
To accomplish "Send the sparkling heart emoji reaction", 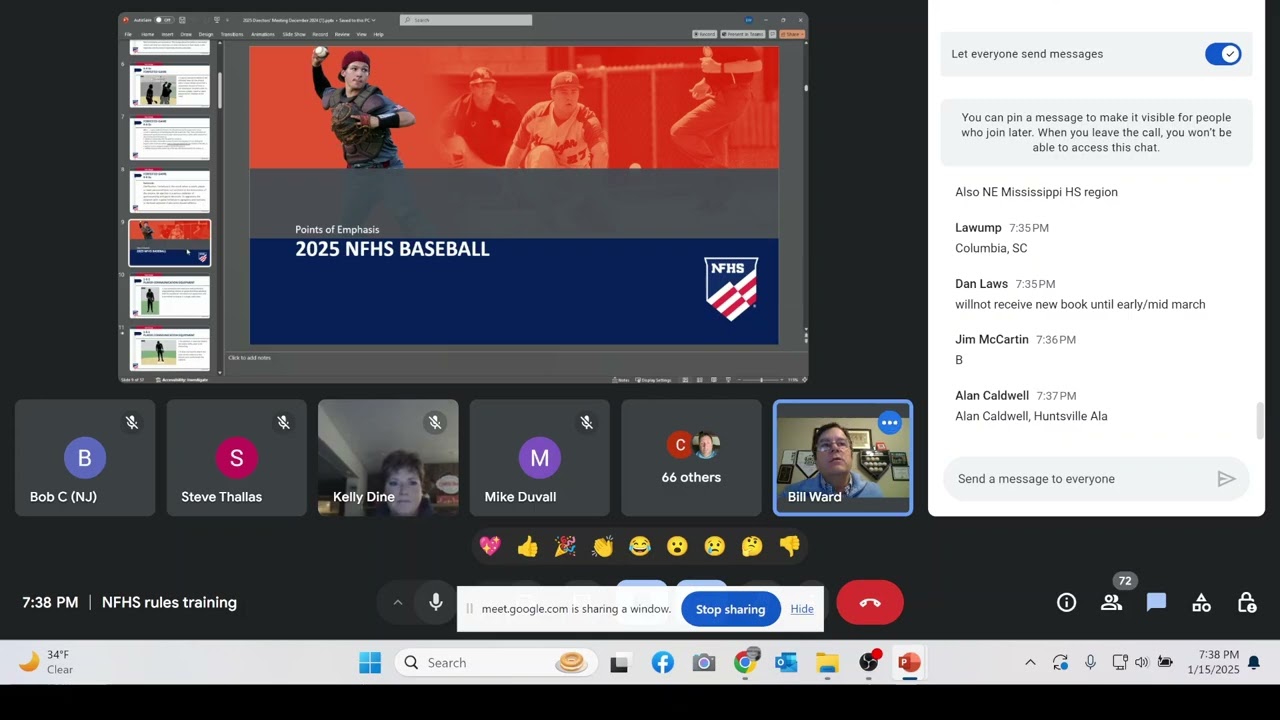I will 490,546.
